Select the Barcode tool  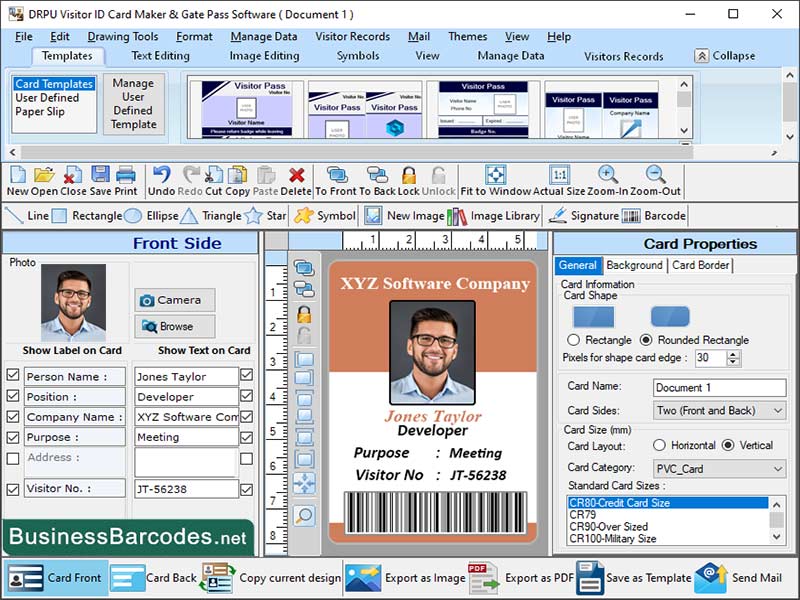[662, 215]
